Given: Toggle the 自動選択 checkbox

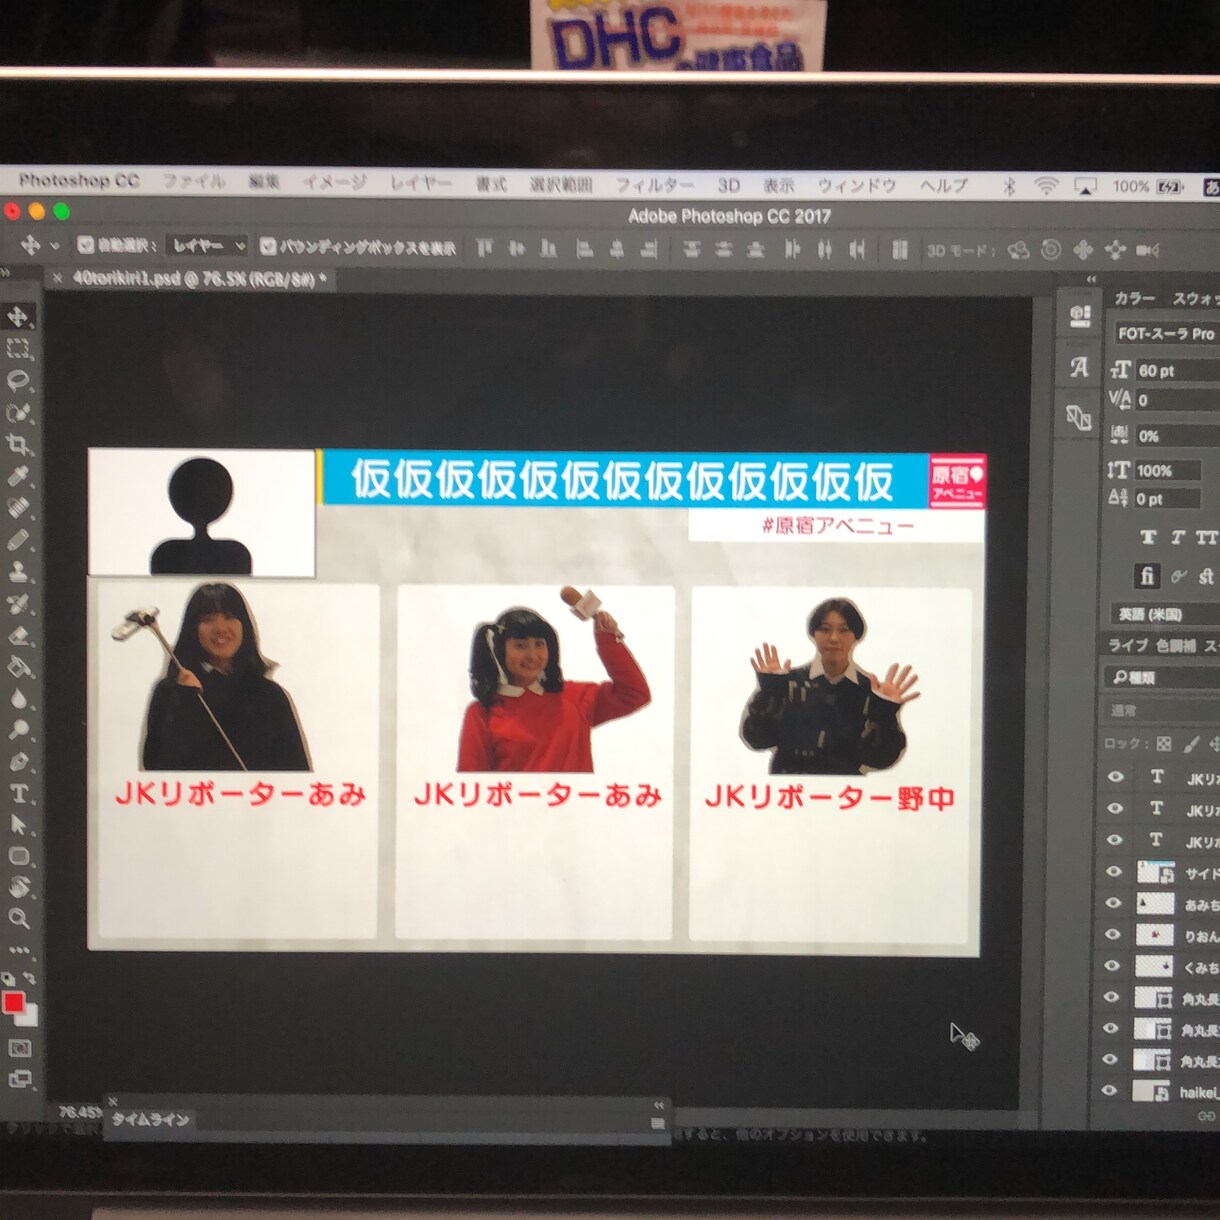Looking at the screenshot, I should (86, 245).
